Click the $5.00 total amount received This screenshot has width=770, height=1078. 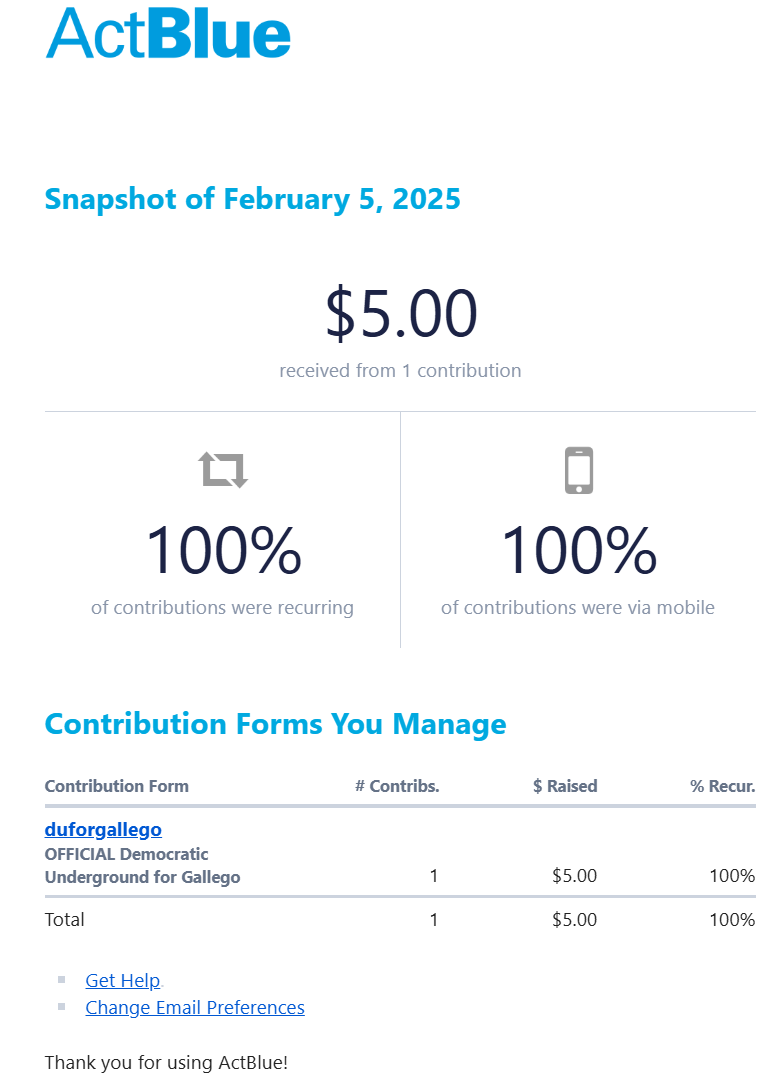[x=401, y=313]
